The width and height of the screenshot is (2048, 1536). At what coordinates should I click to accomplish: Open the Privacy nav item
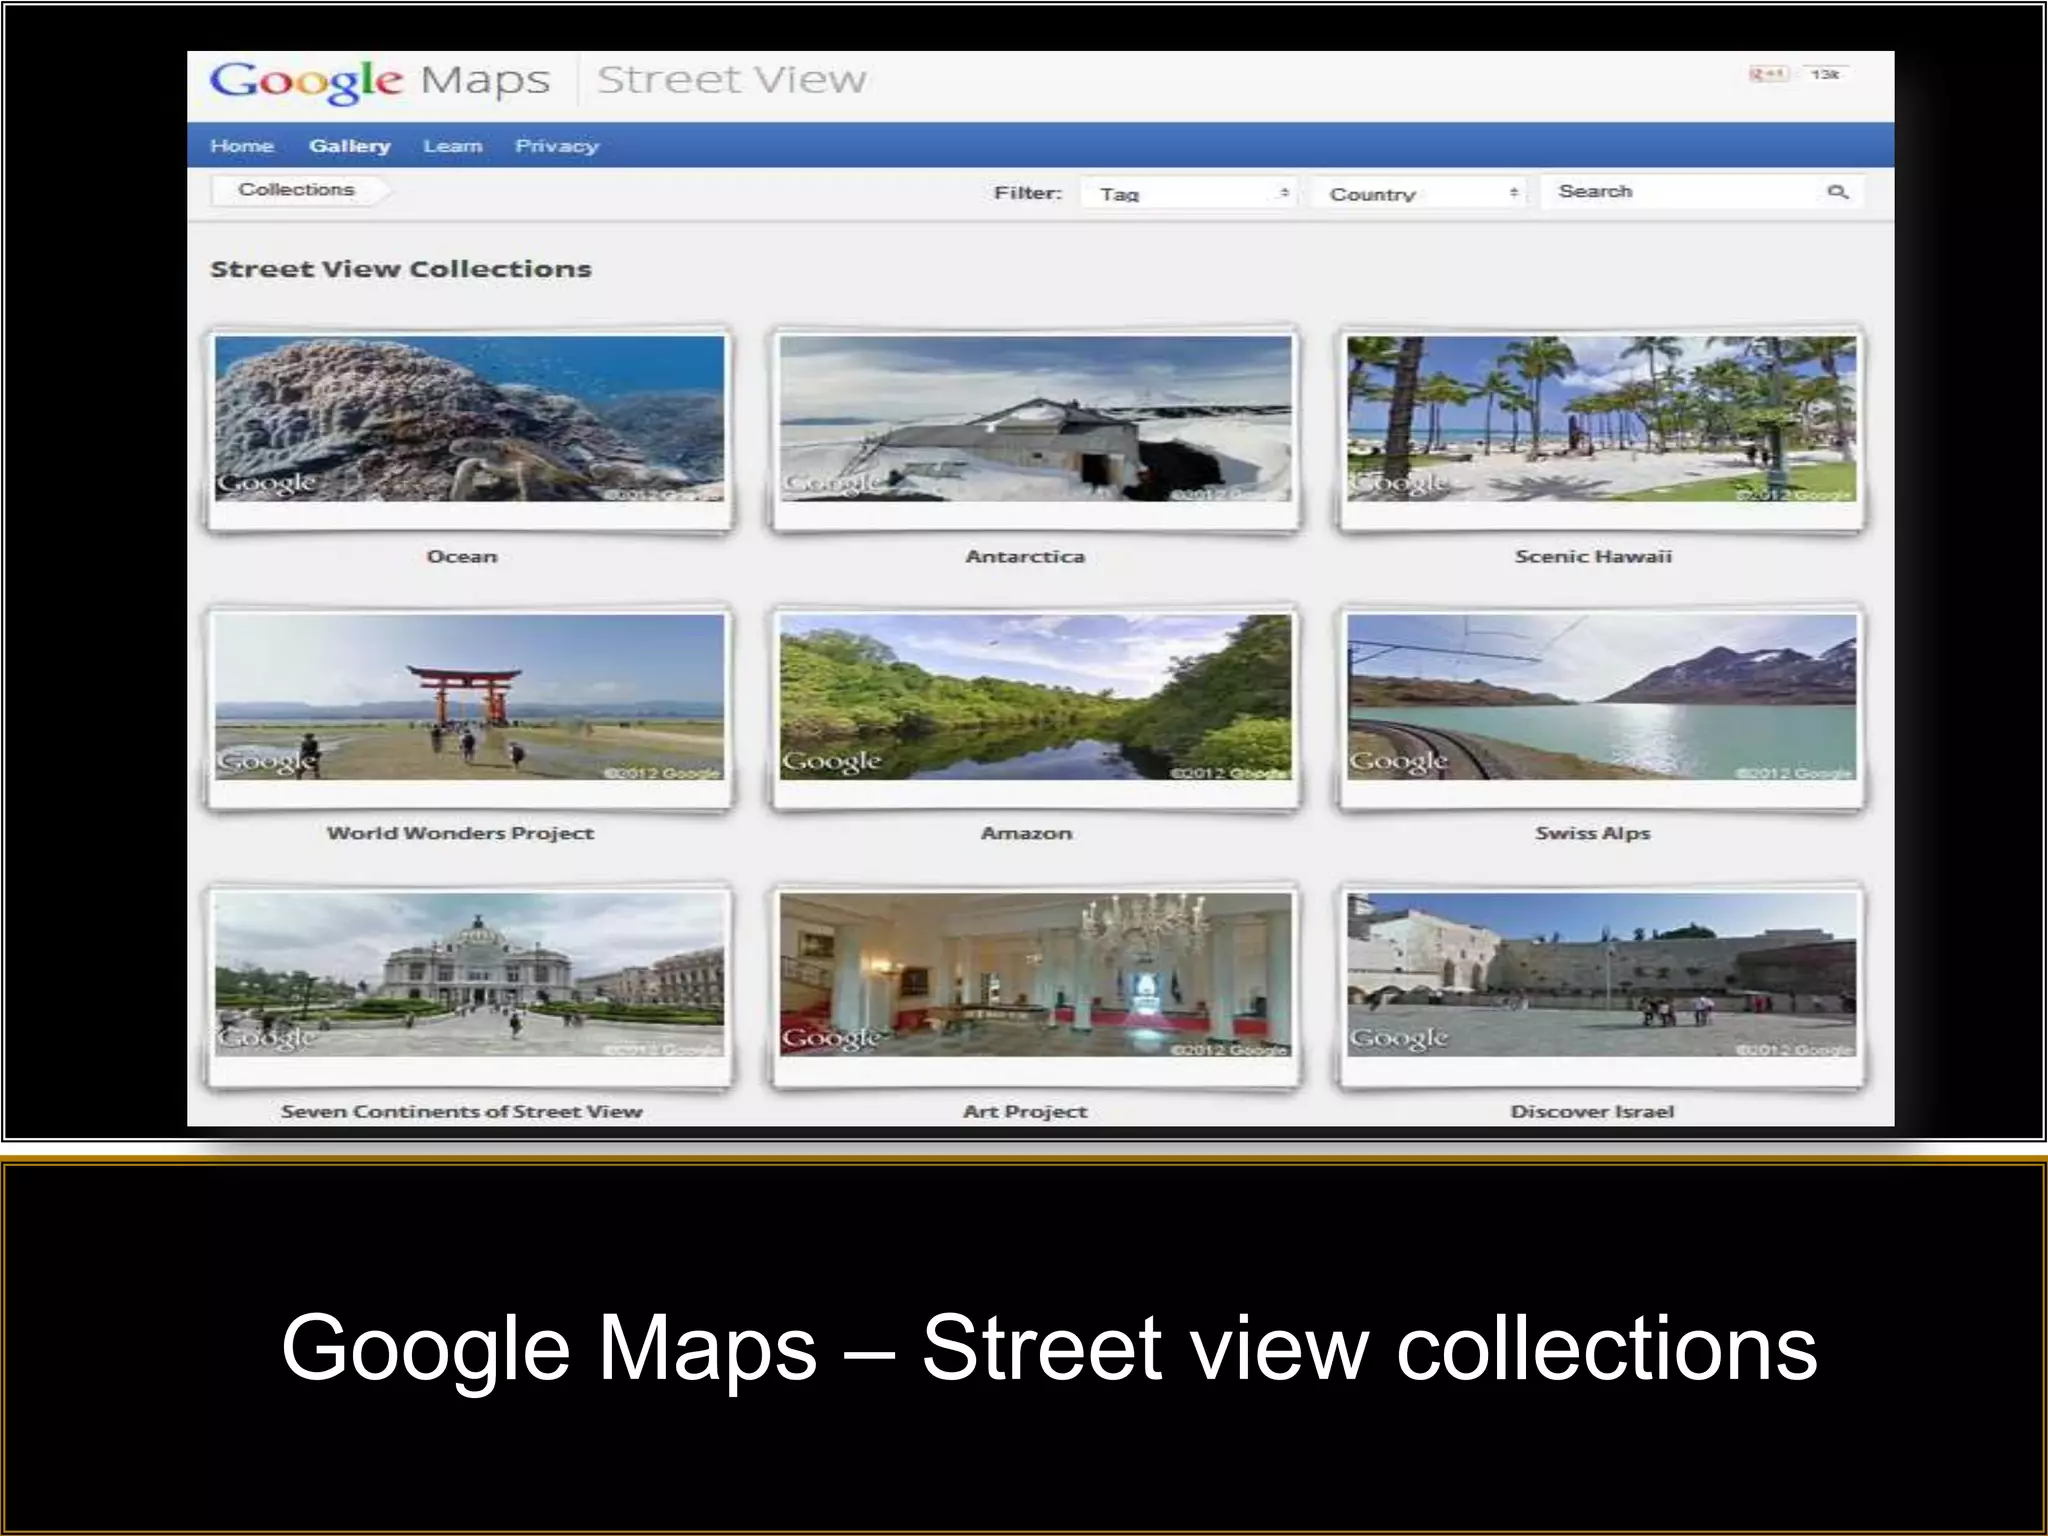557,146
